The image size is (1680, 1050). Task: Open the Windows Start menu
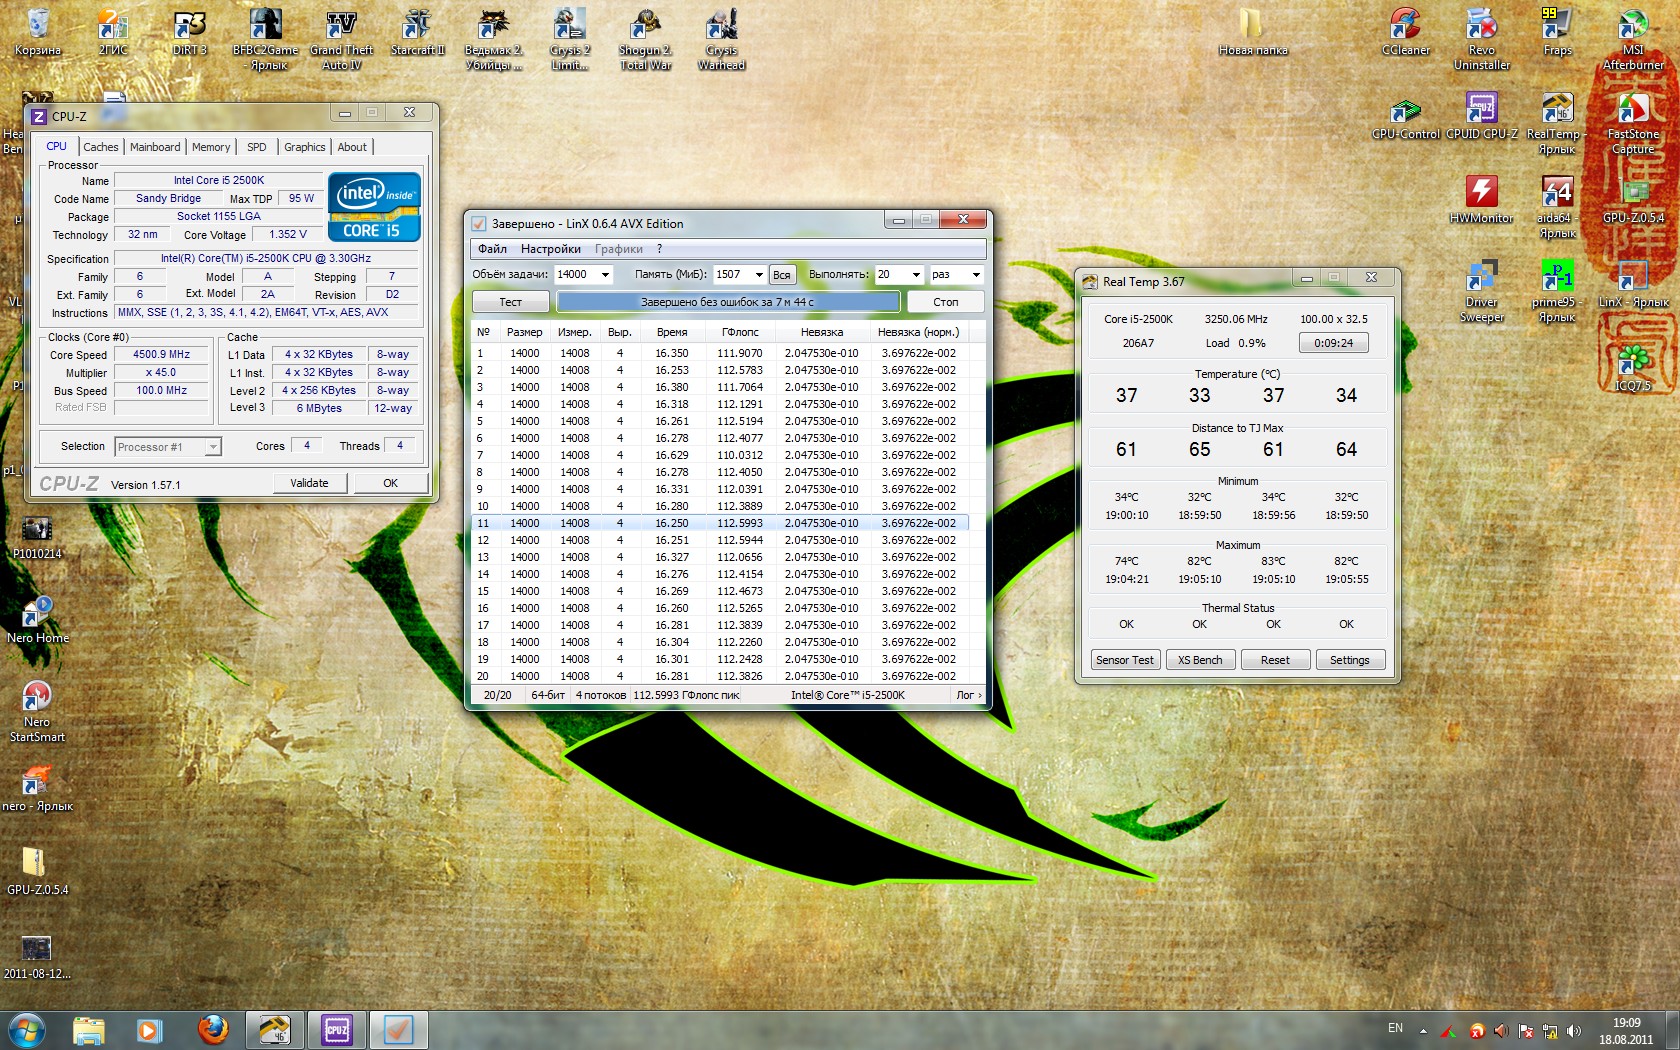[26, 1029]
